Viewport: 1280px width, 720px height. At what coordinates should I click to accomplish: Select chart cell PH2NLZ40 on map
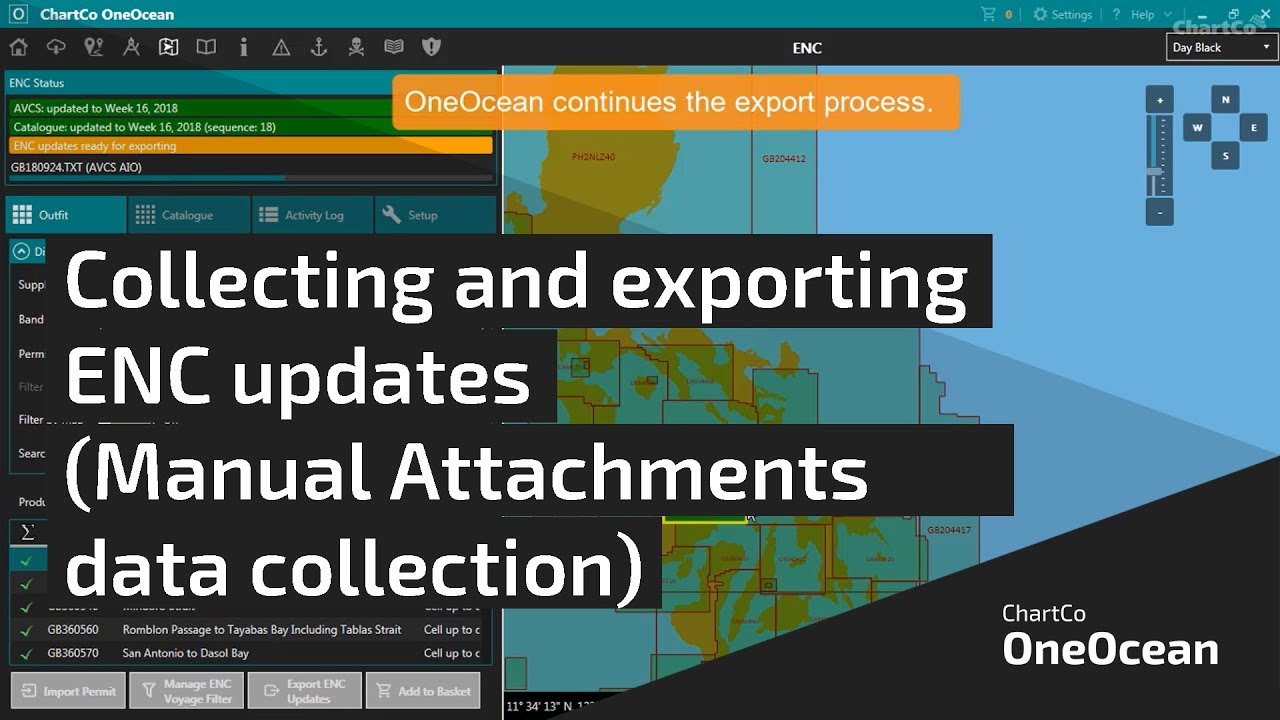pos(593,157)
